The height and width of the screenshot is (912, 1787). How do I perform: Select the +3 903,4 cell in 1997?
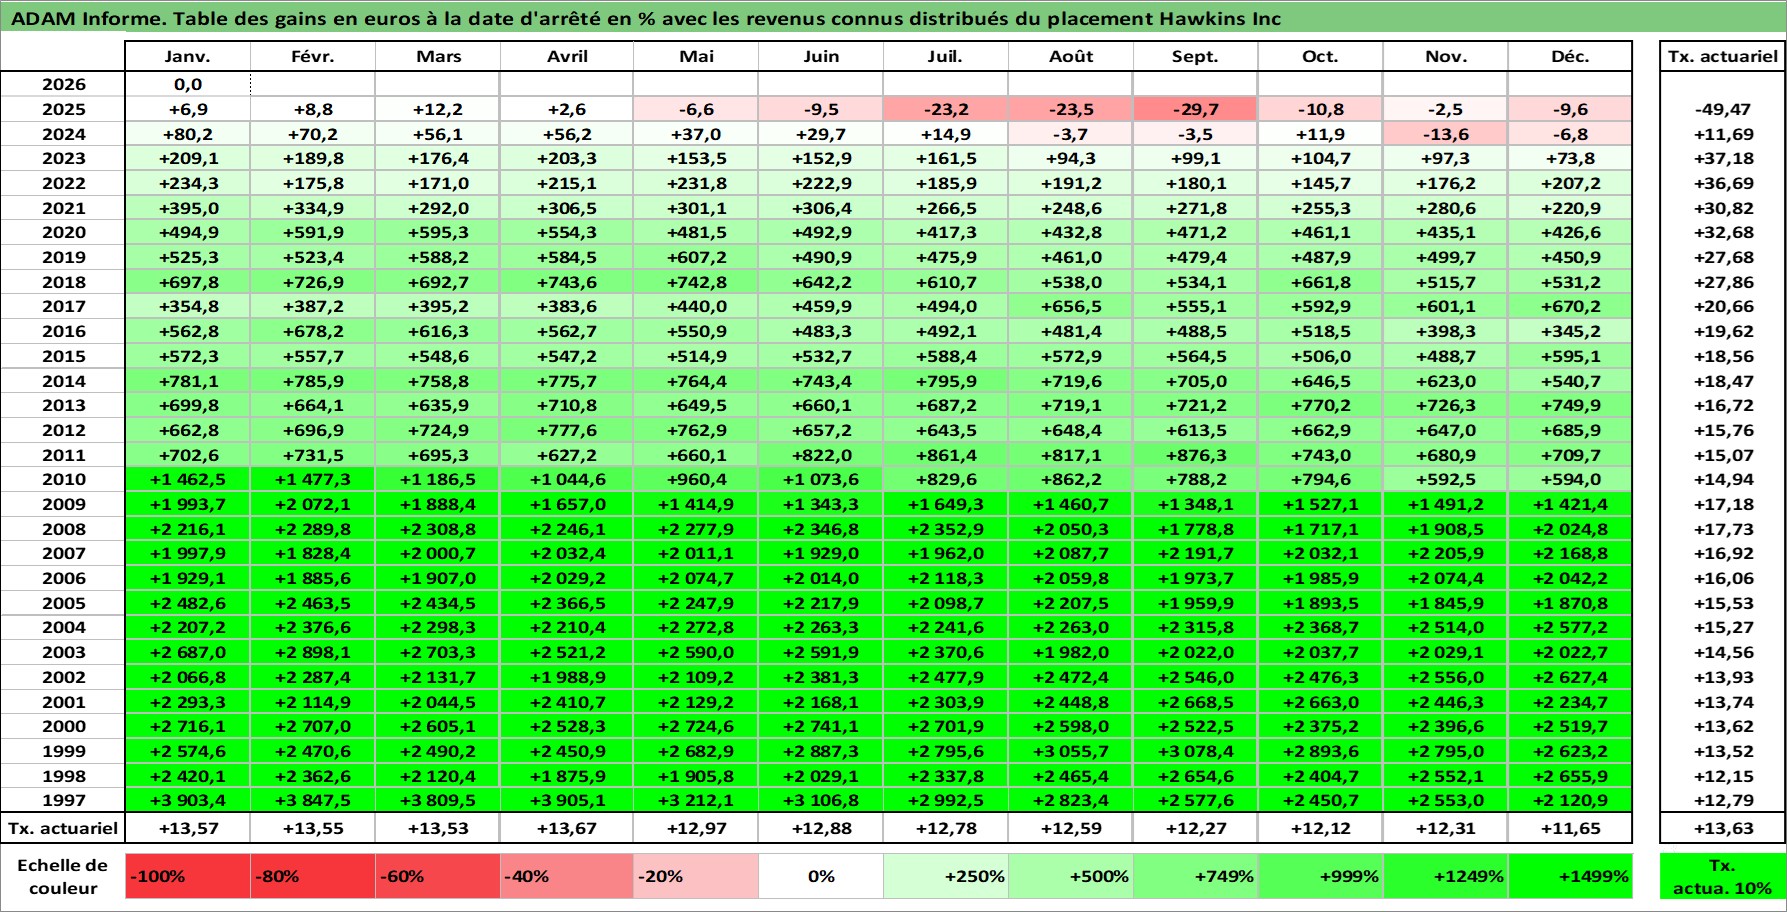[188, 800]
